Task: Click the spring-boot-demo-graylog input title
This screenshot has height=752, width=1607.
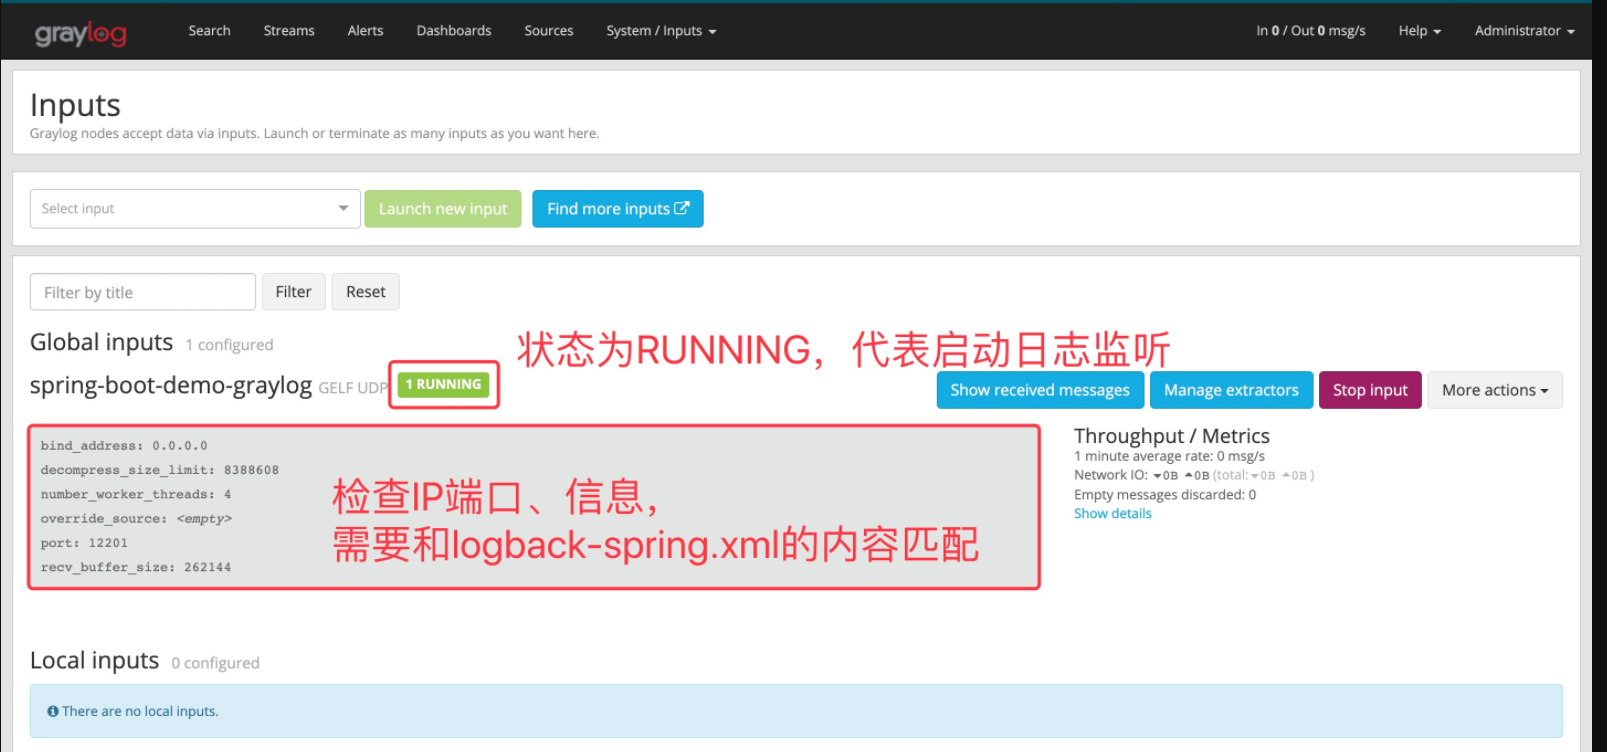Action: [x=171, y=386]
